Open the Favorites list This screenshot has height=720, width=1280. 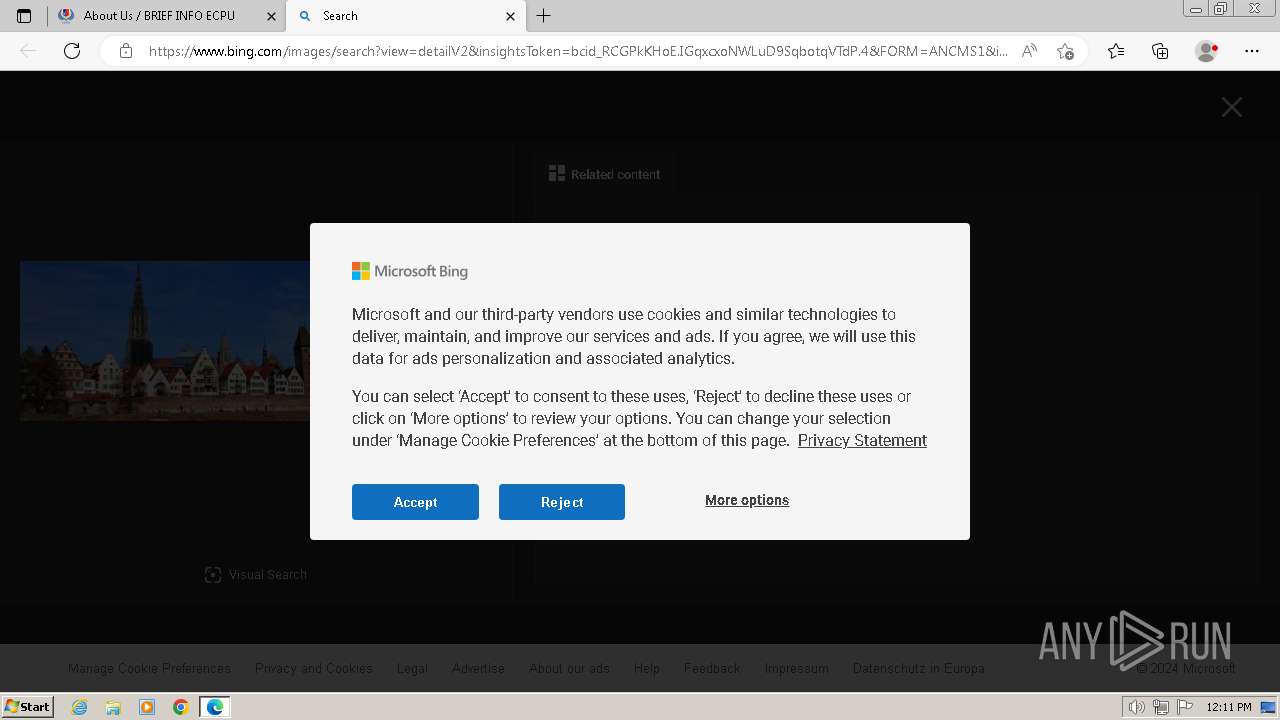point(1116,51)
